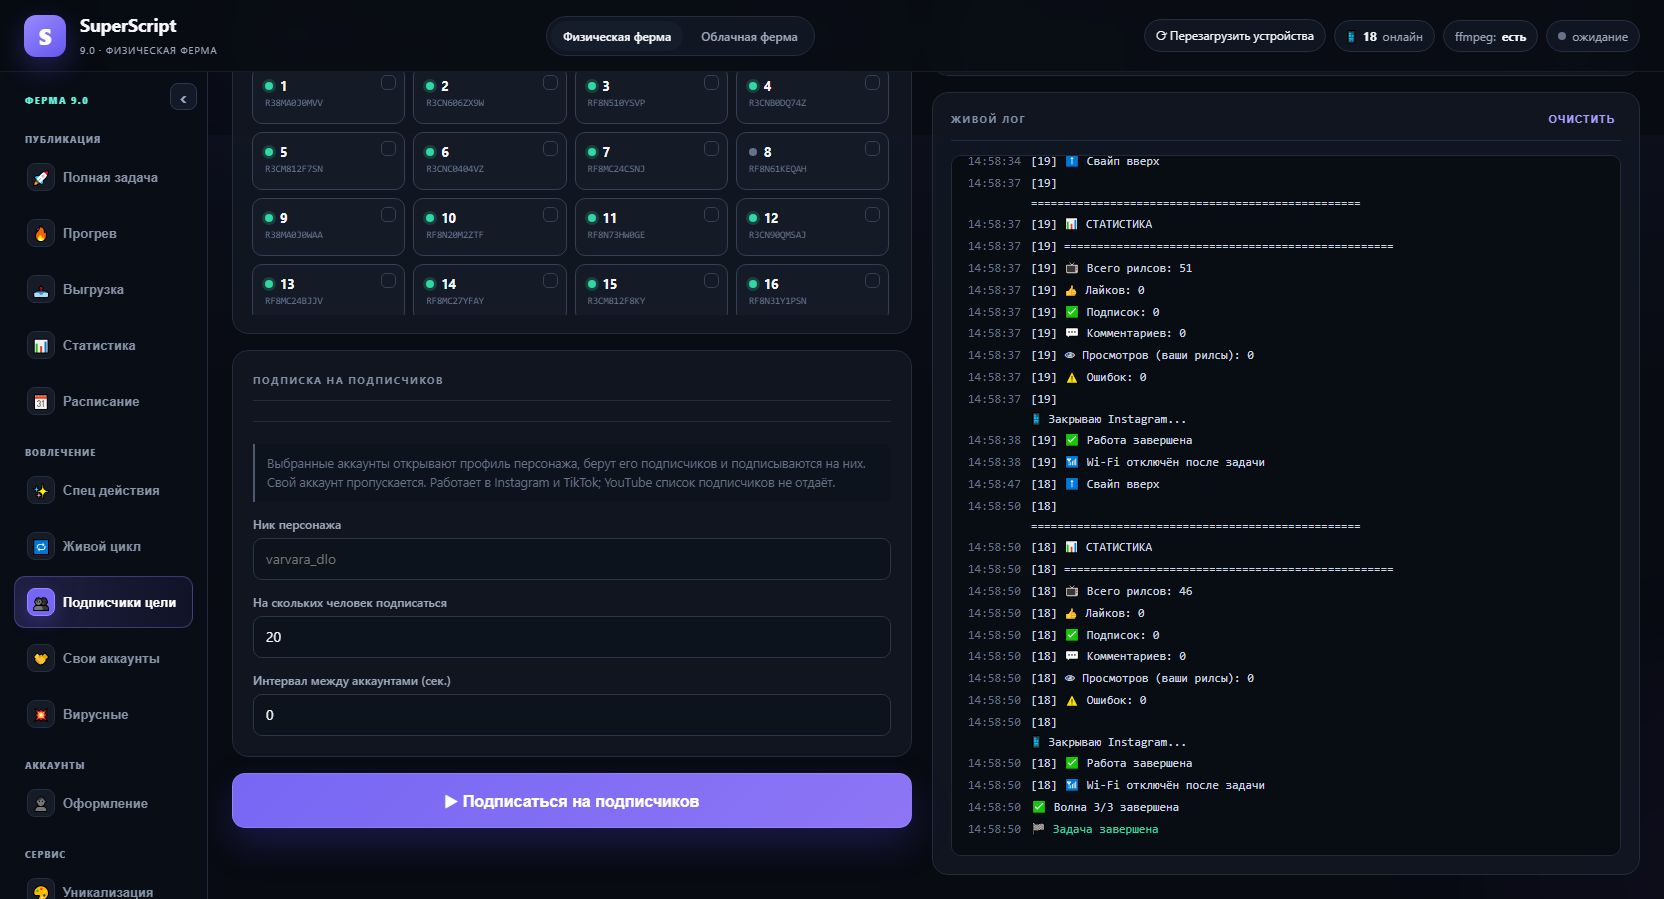The height and width of the screenshot is (899, 1664).
Task: Open the Статистика menu item
Action: pos(104,346)
